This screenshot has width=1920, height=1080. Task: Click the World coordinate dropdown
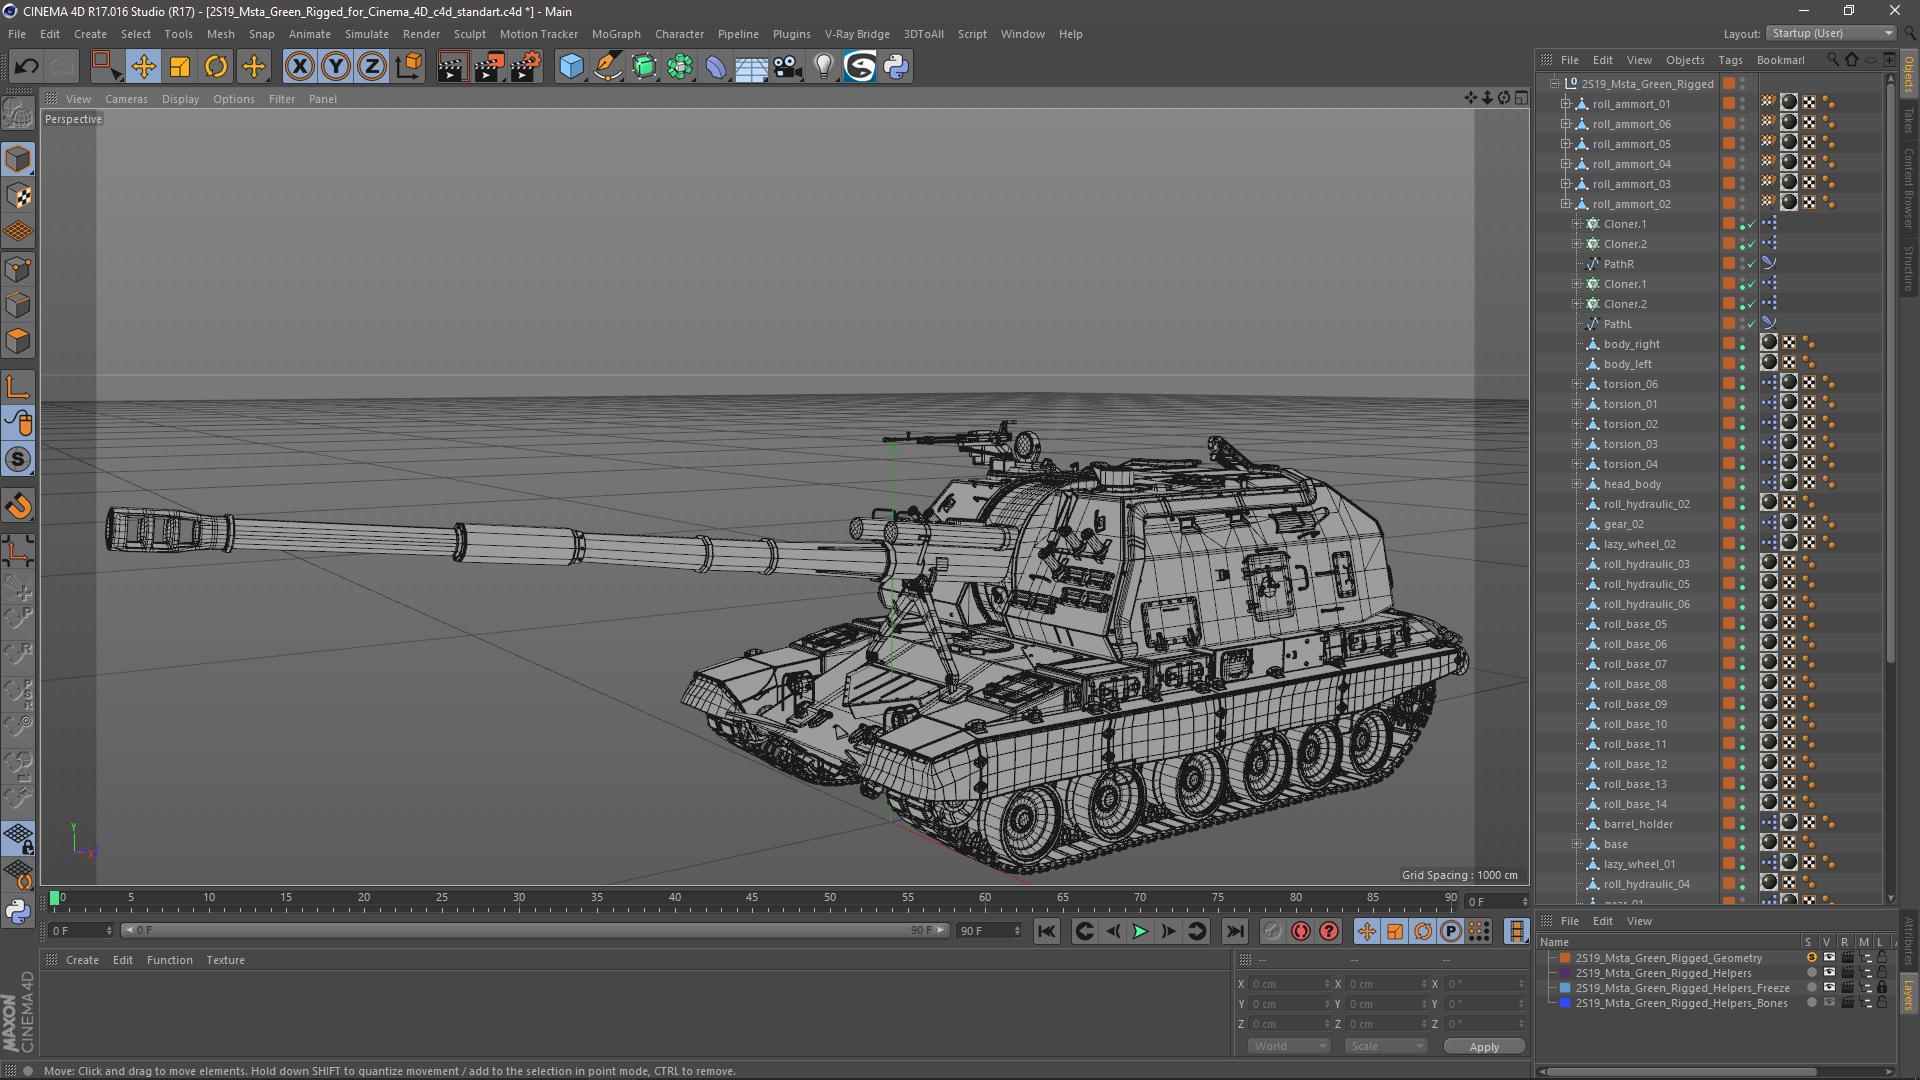coord(1288,1046)
